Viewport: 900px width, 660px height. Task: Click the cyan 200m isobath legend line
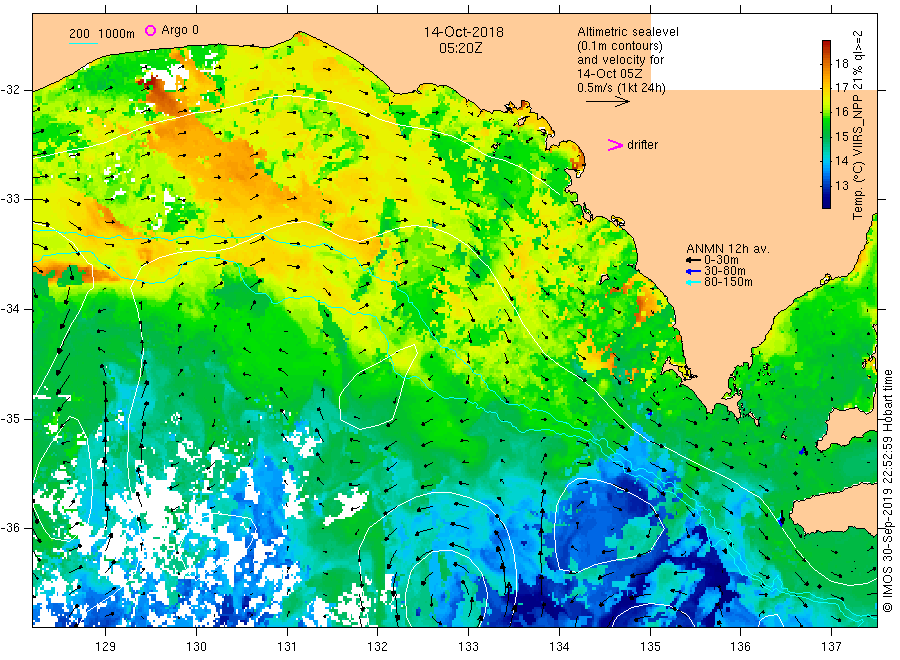(x=83, y=43)
